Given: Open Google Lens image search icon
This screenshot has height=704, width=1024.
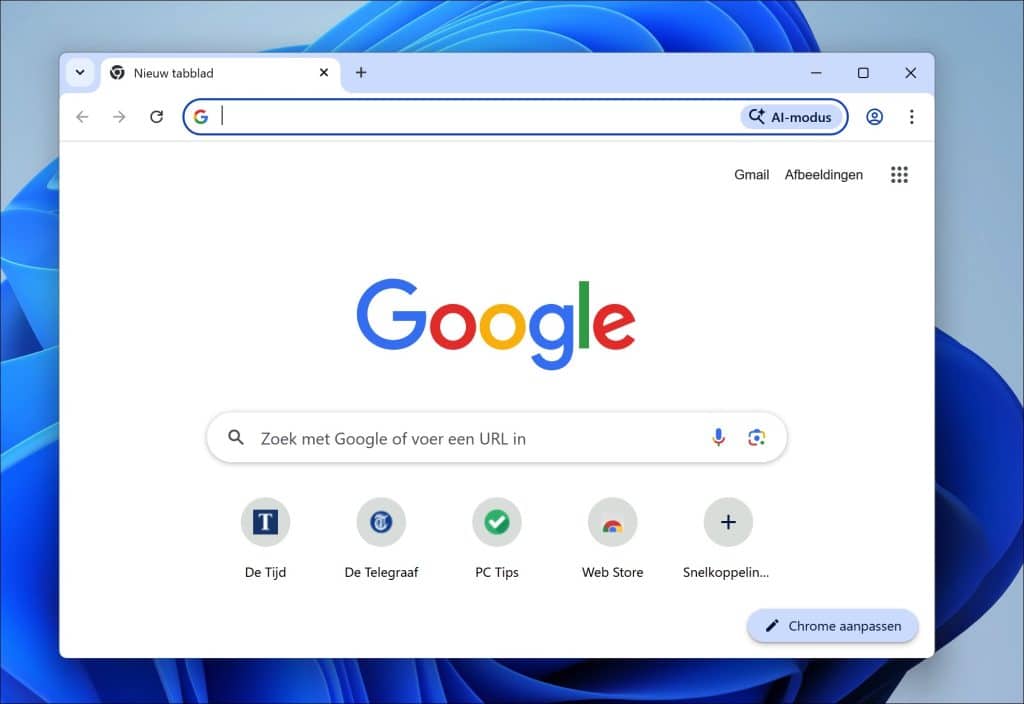Looking at the screenshot, I should pyautogui.click(x=756, y=437).
